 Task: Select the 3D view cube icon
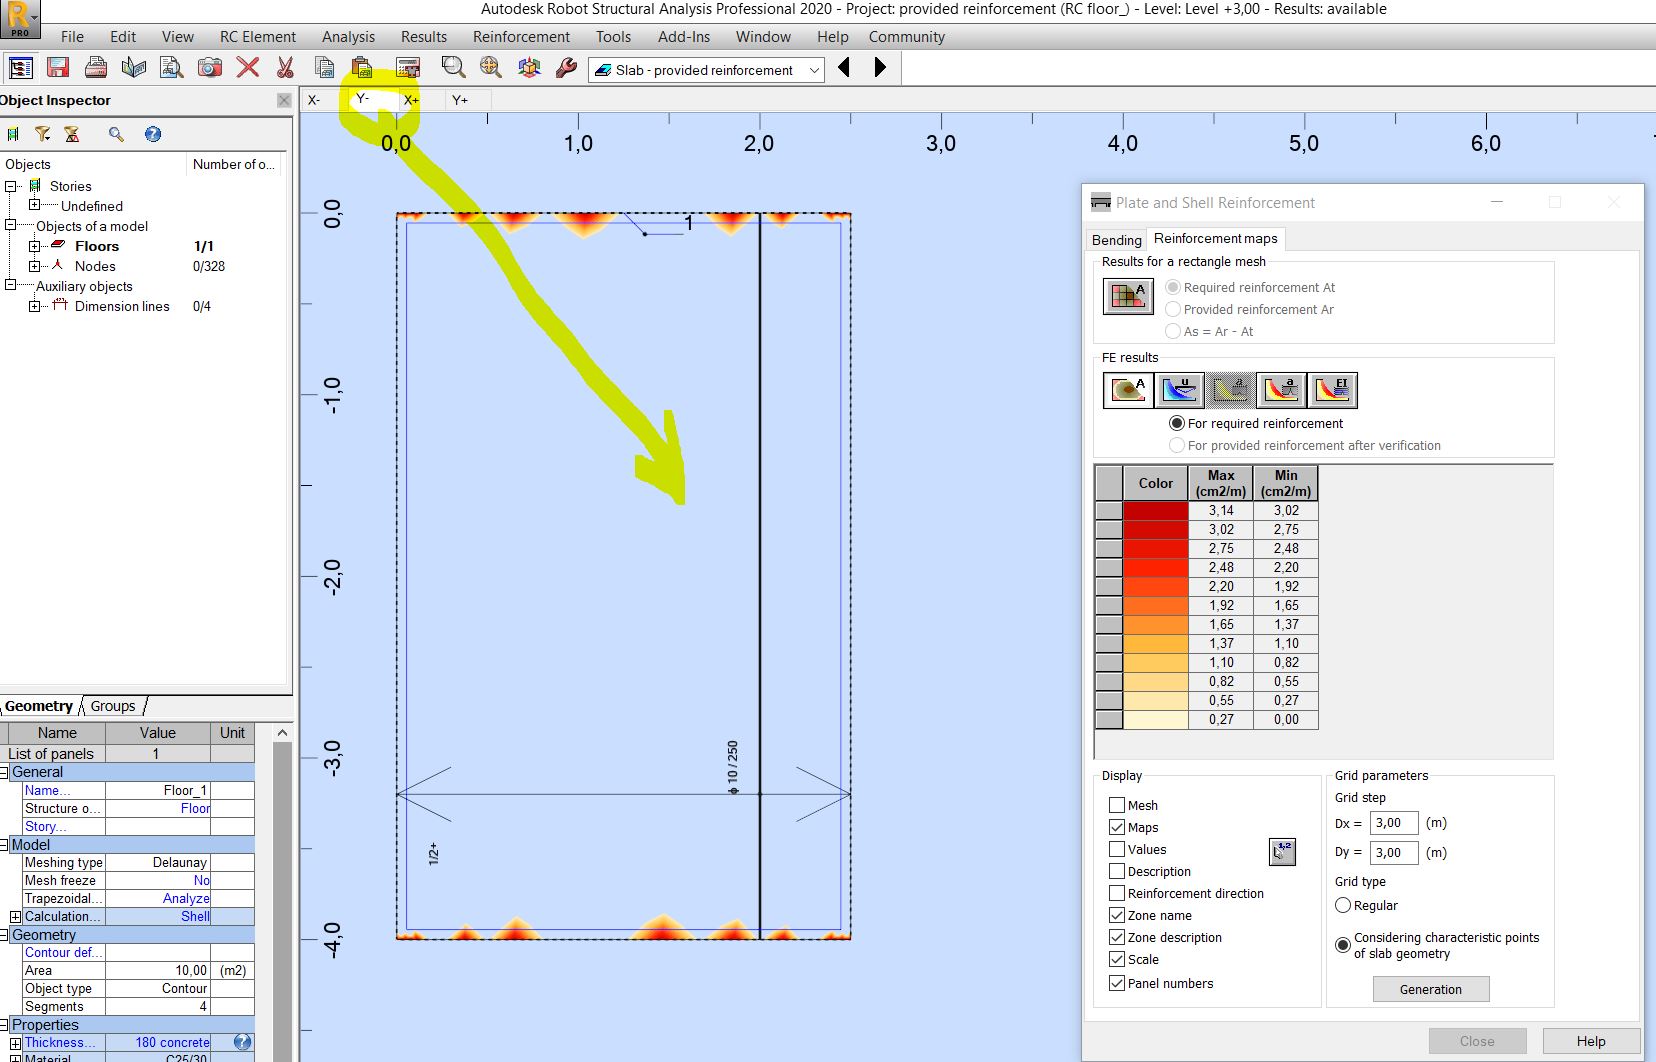[529, 68]
